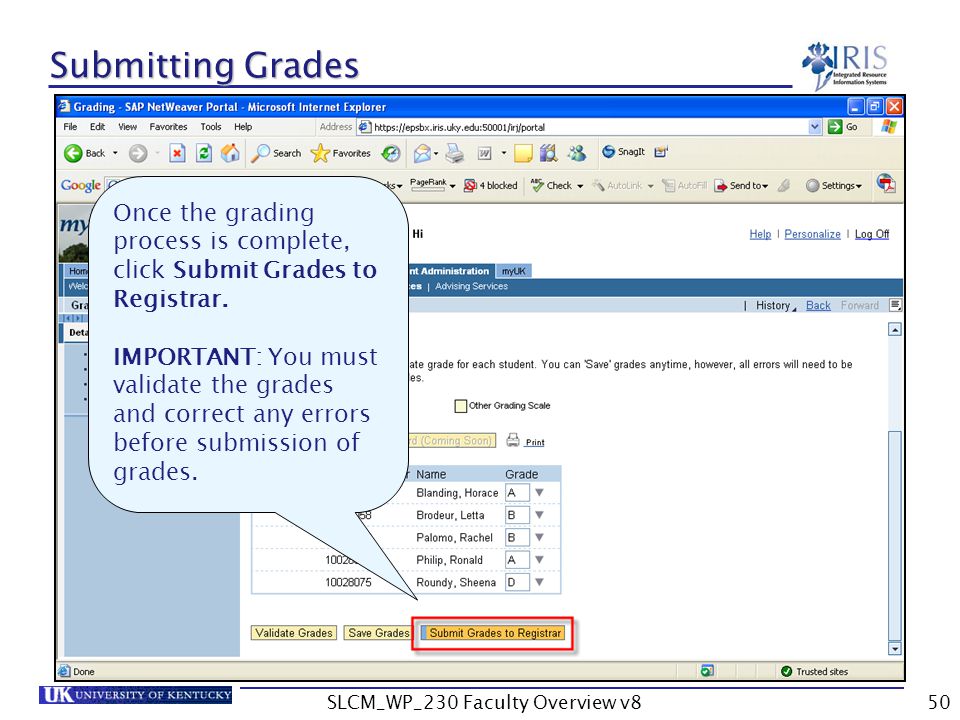Open the Tools menu
Viewport: 960px width, 720px height.
point(211,127)
